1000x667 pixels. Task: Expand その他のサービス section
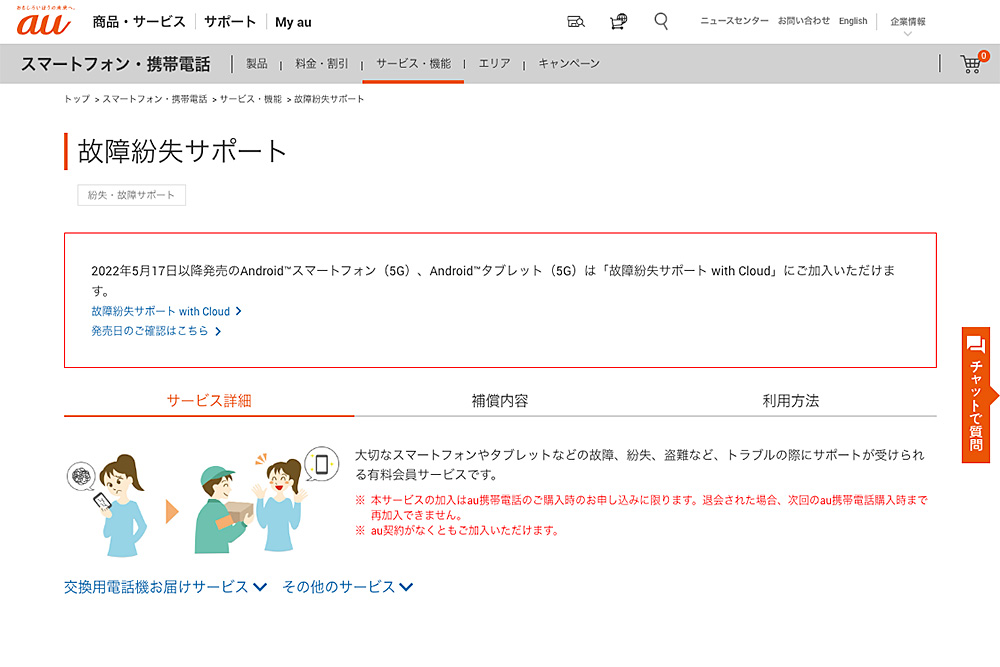click(348, 587)
